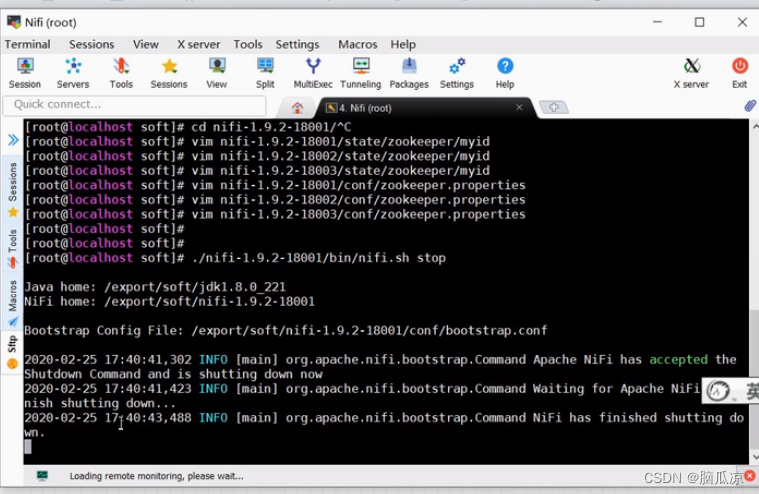Image resolution: width=759 pixels, height=494 pixels.
Task: Click the terminal scrollbar down arrow
Action: pos(755,457)
